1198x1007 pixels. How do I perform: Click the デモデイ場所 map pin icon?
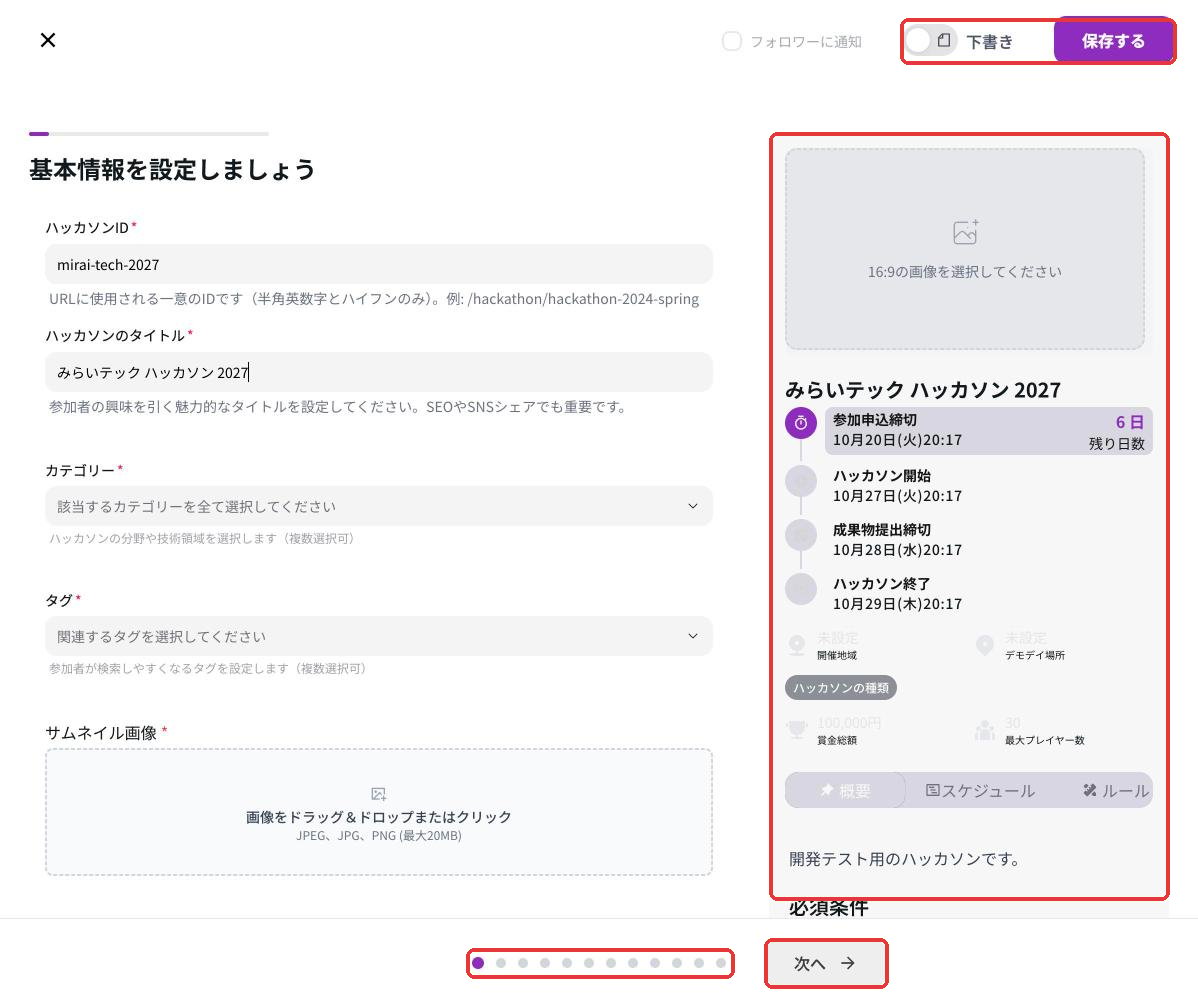pyautogui.click(x=985, y=646)
